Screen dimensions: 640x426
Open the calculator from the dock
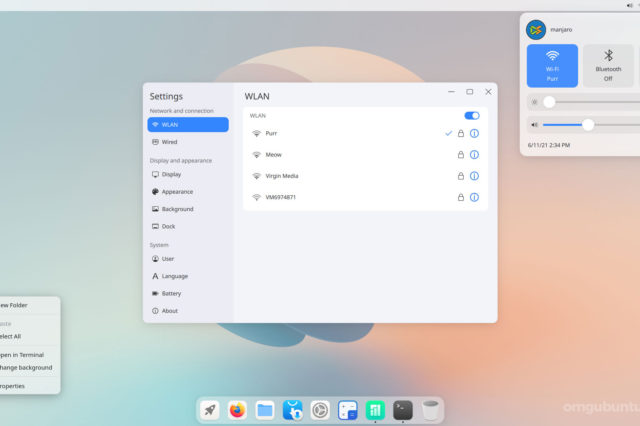pyautogui.click(x=348, y=409)
